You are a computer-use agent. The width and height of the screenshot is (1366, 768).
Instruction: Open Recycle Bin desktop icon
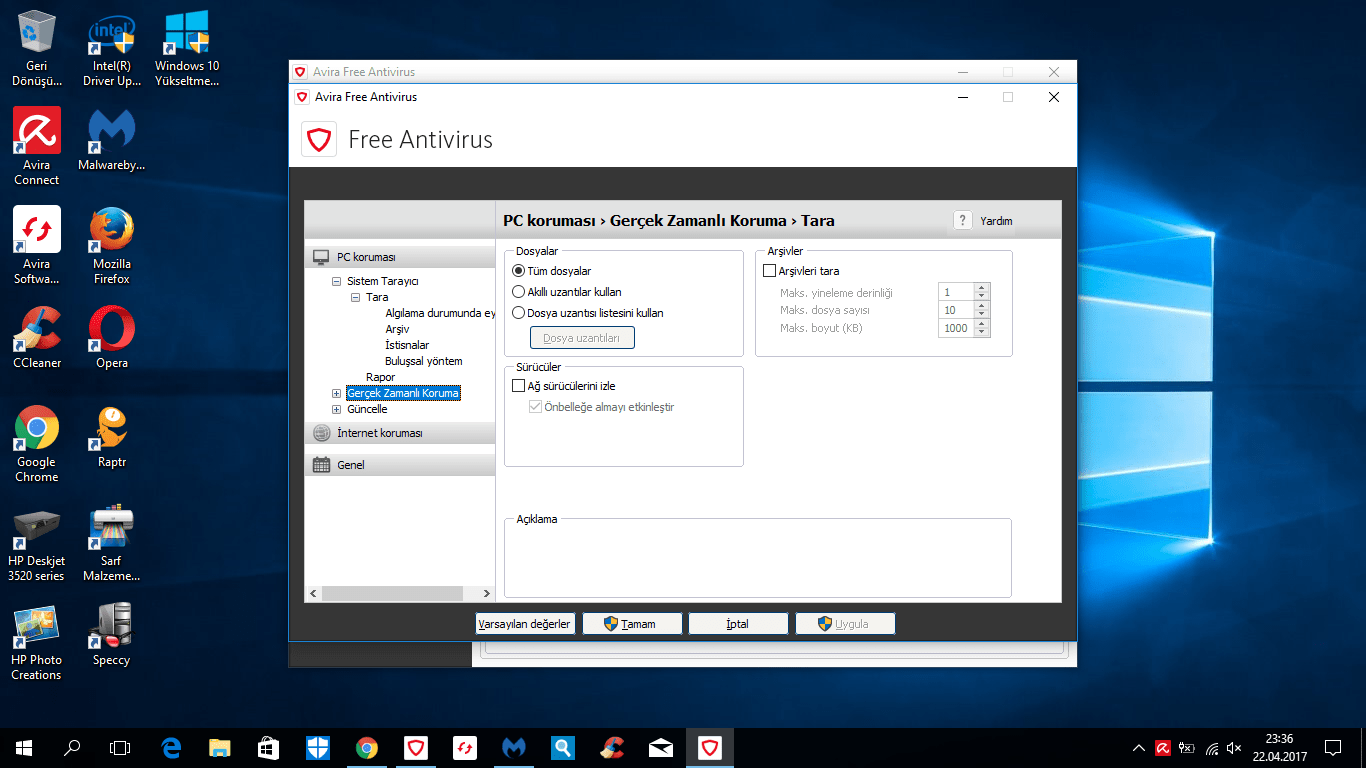[x=37, y=48]
